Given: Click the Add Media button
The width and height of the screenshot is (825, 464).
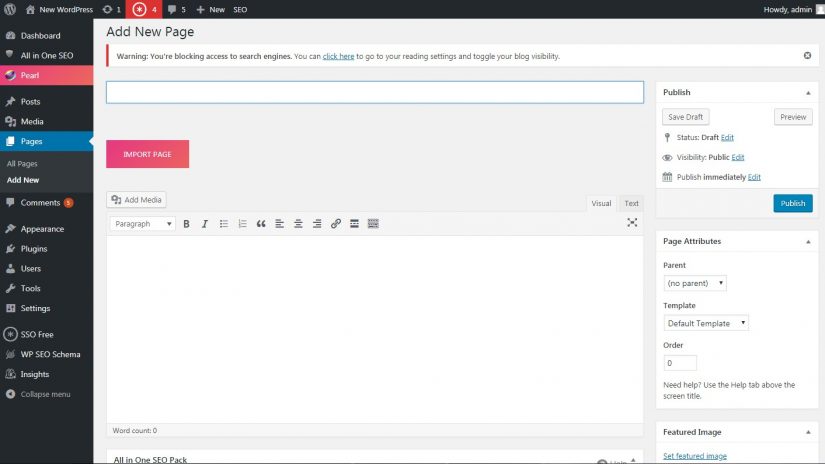Looking at the screenshot, I should click(136, 200).
